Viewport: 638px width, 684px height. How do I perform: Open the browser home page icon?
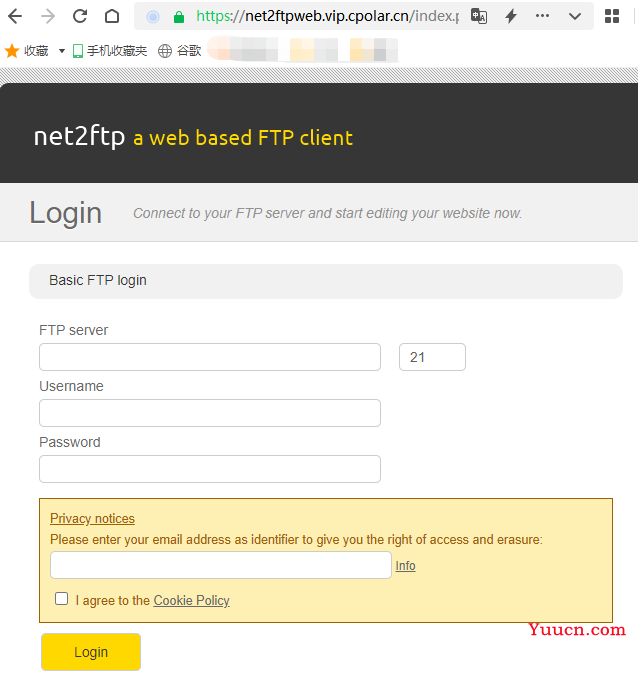[112, 17]
